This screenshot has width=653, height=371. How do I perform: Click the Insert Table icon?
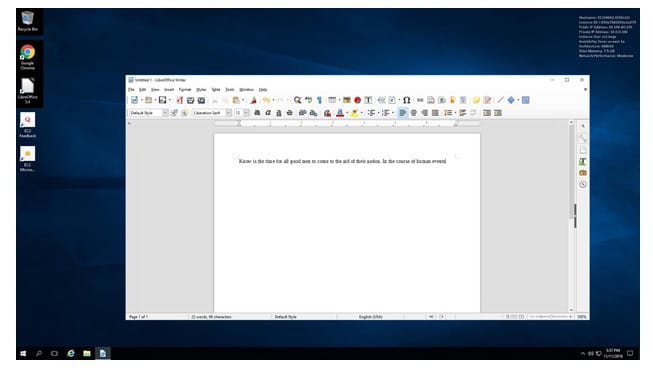coord(332,100)
